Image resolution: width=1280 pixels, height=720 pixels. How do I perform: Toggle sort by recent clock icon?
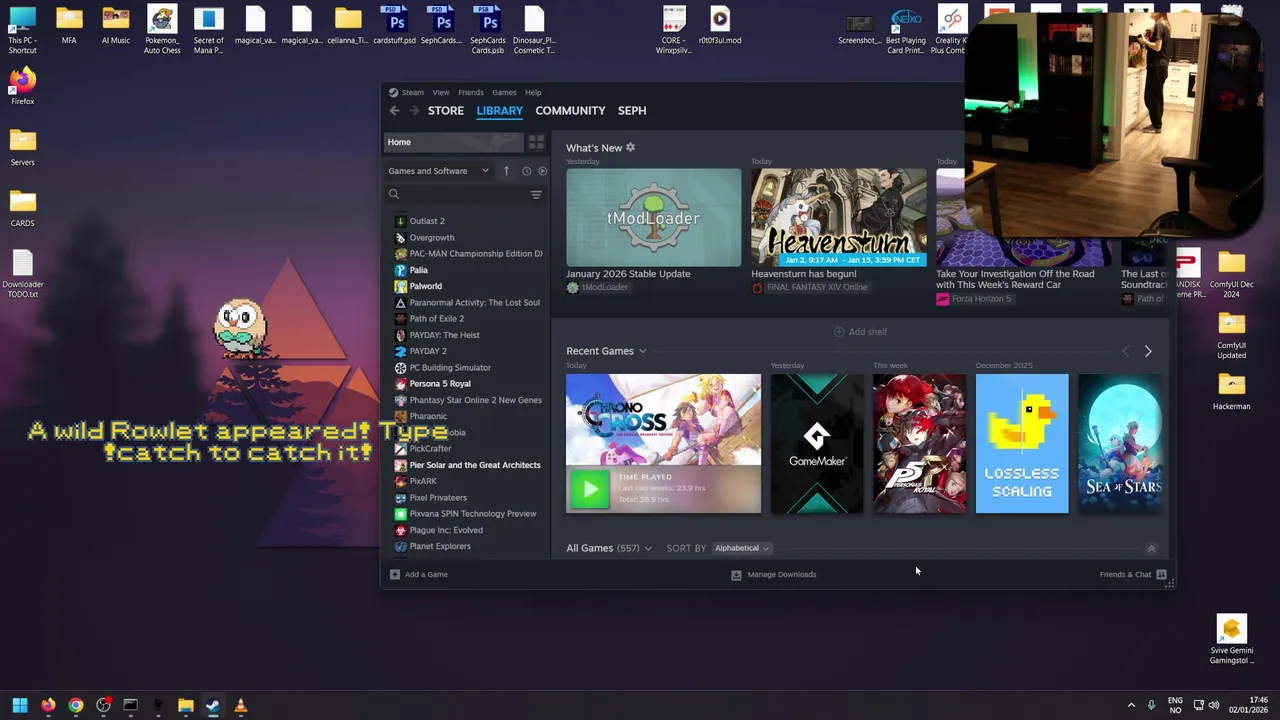[526, 171]
